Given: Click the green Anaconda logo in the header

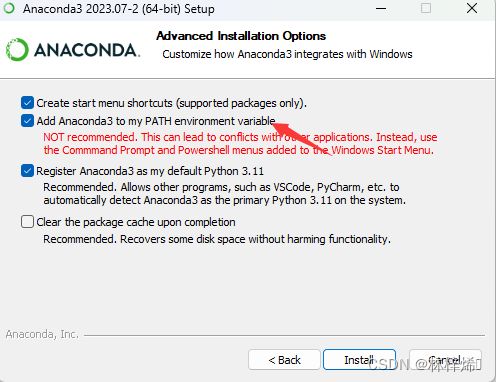Looking at the screenshot, I should tap(17, 50).
